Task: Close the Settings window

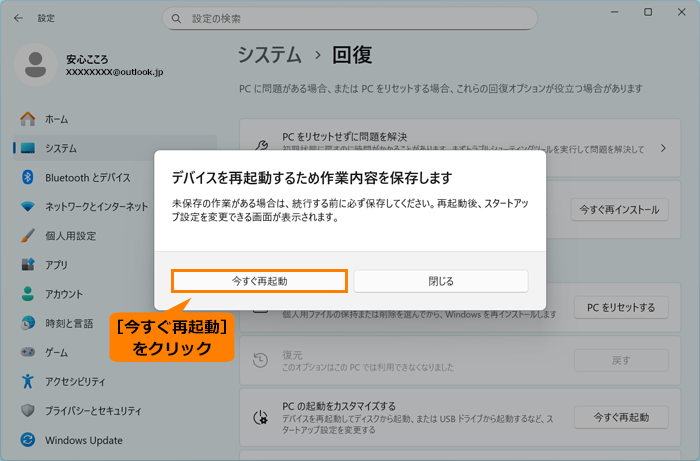Action: point(682,12)
